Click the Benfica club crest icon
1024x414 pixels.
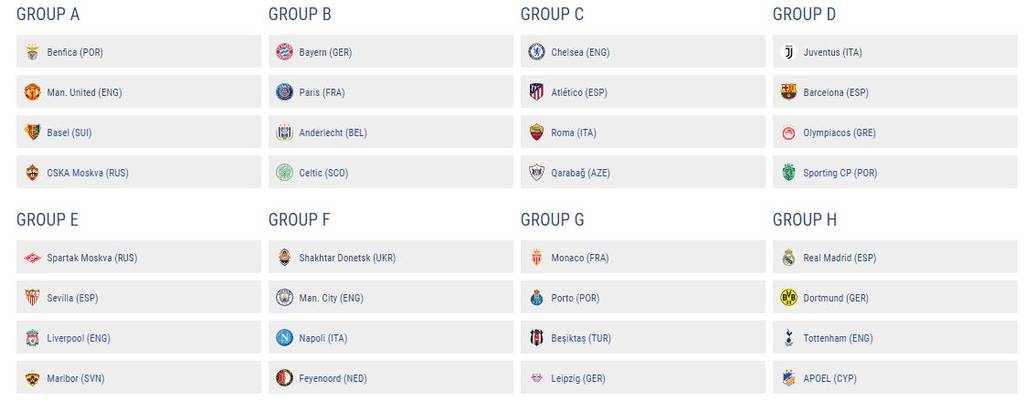tap(32, 52)
